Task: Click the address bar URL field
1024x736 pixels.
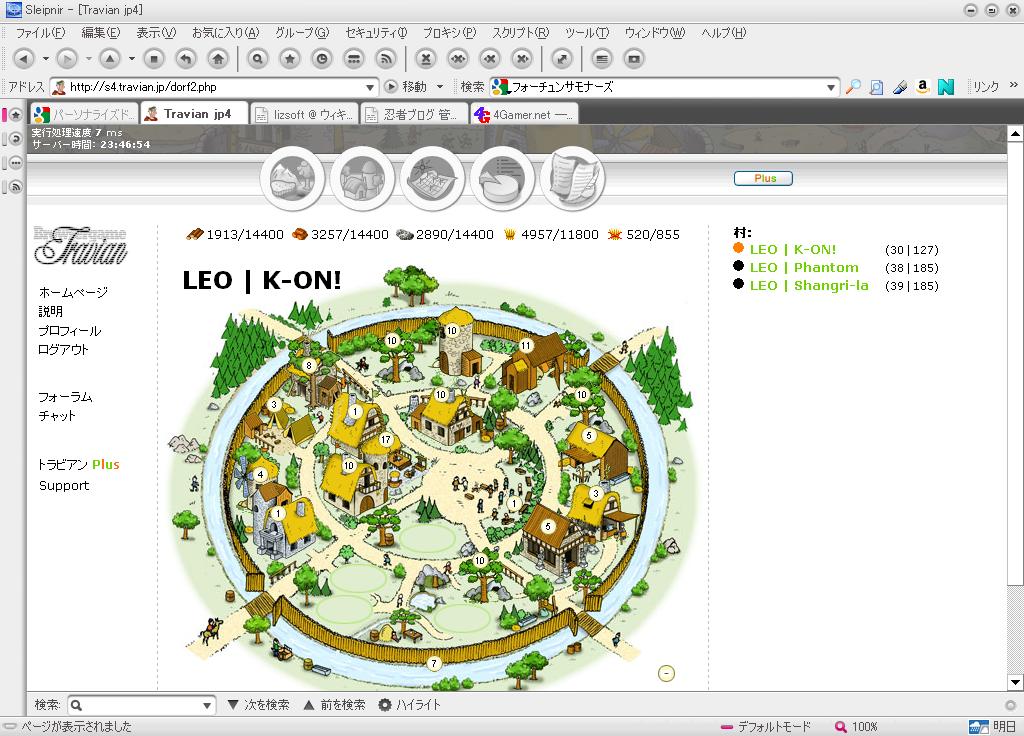Action: point(214,87)
